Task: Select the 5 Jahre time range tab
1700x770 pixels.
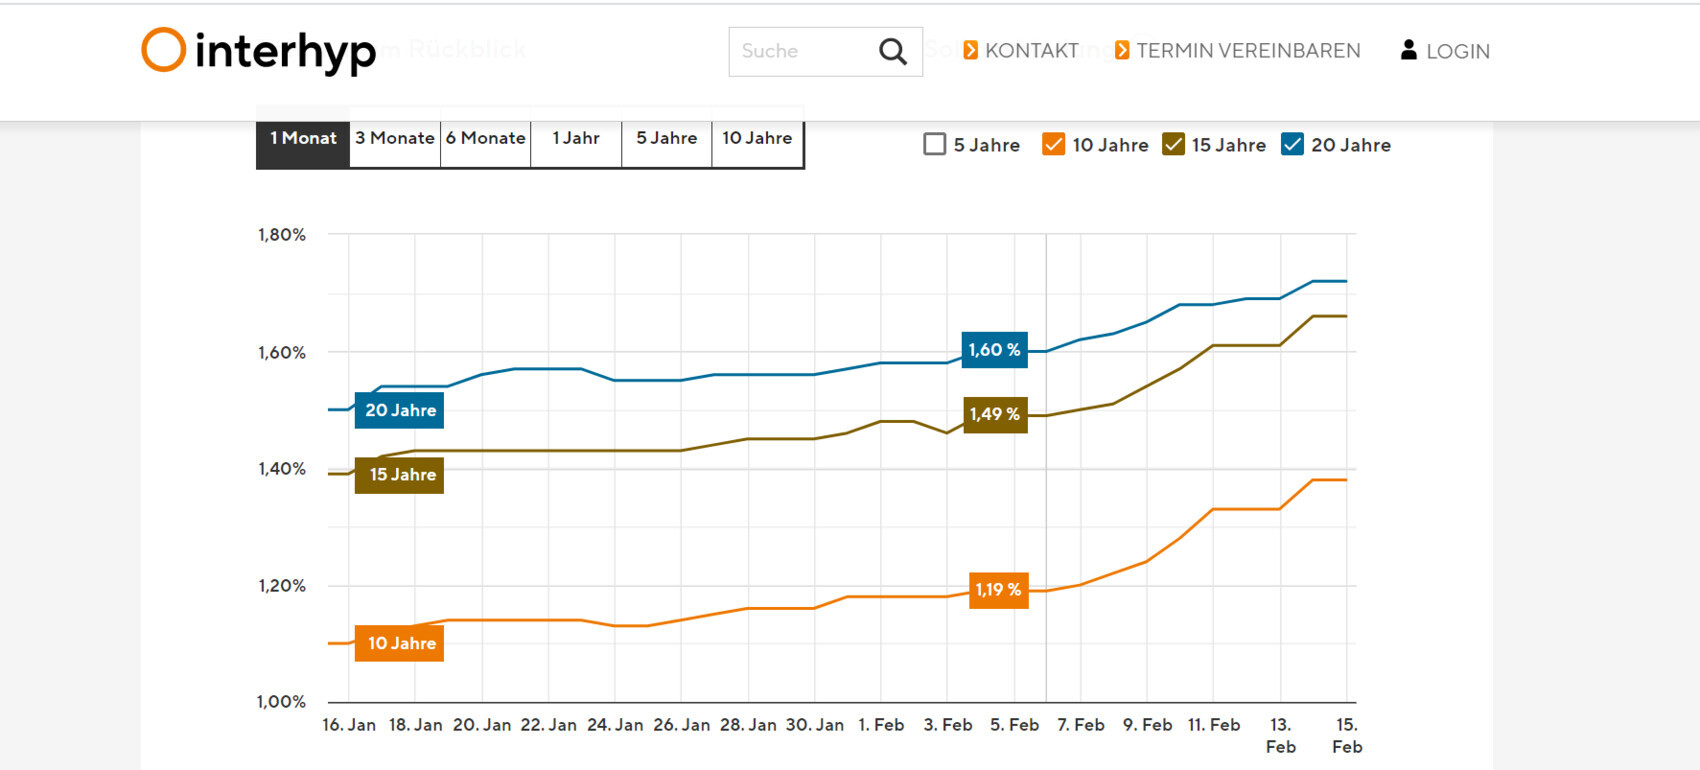Action: click(666, 139)
